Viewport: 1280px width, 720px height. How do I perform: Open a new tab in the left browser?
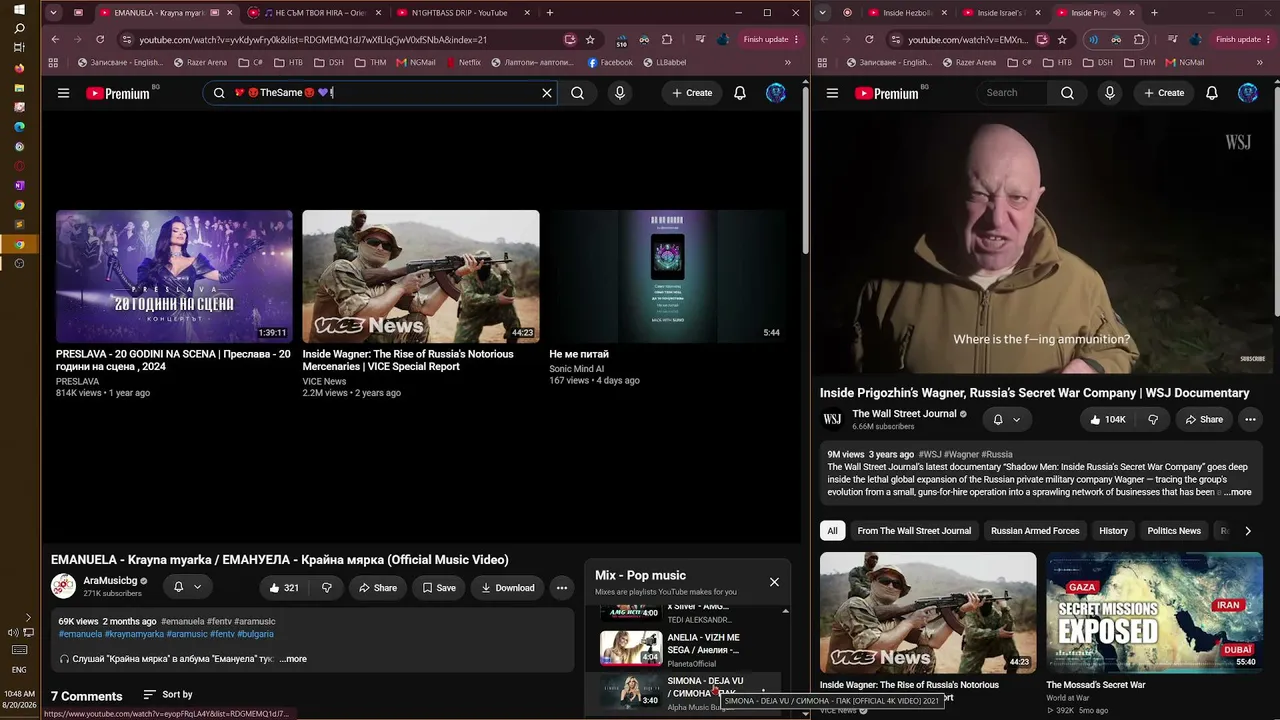click(x=550, y=13)
